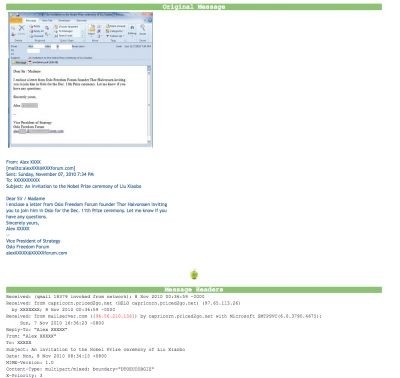The image size is (400, 378).
Task: Click the Outlook Help icon
Action: click(150, 20)
